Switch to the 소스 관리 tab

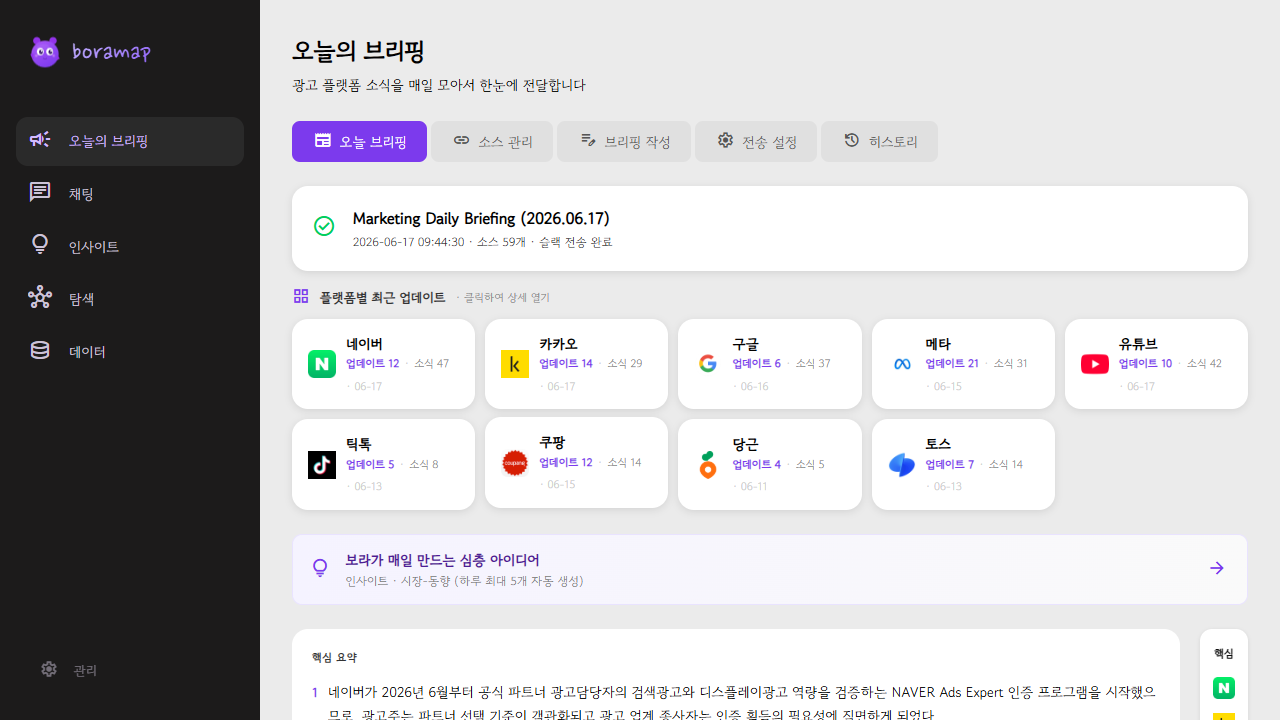(x=492, y=141)
